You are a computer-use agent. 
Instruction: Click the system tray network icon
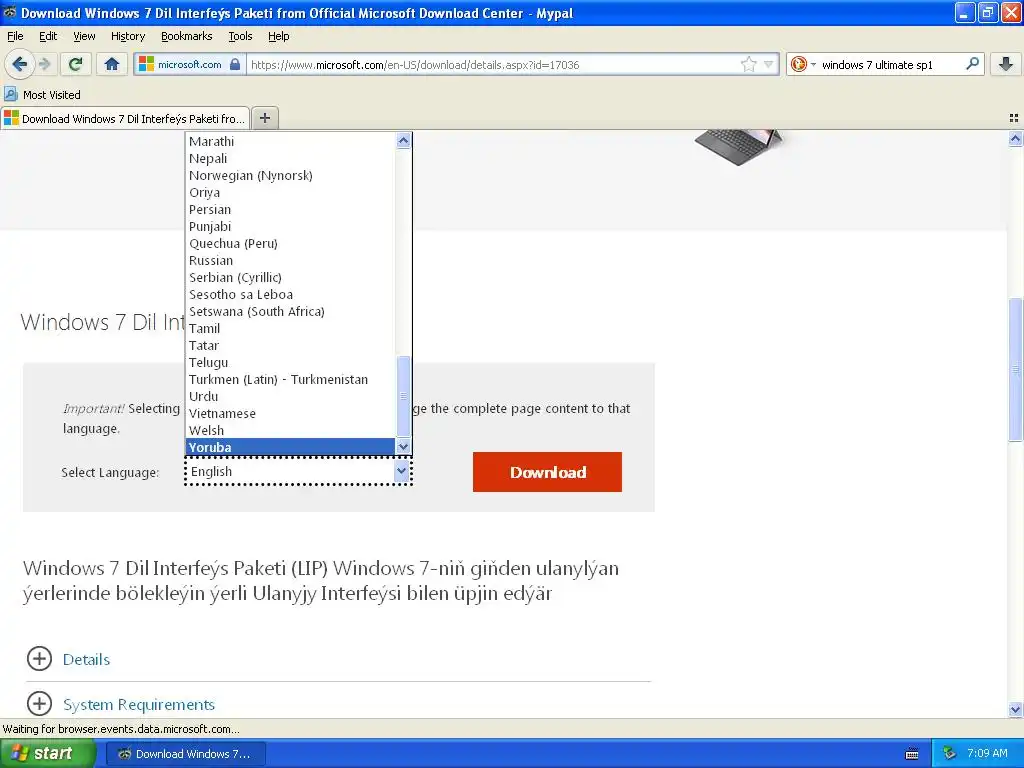click(949, 753)
